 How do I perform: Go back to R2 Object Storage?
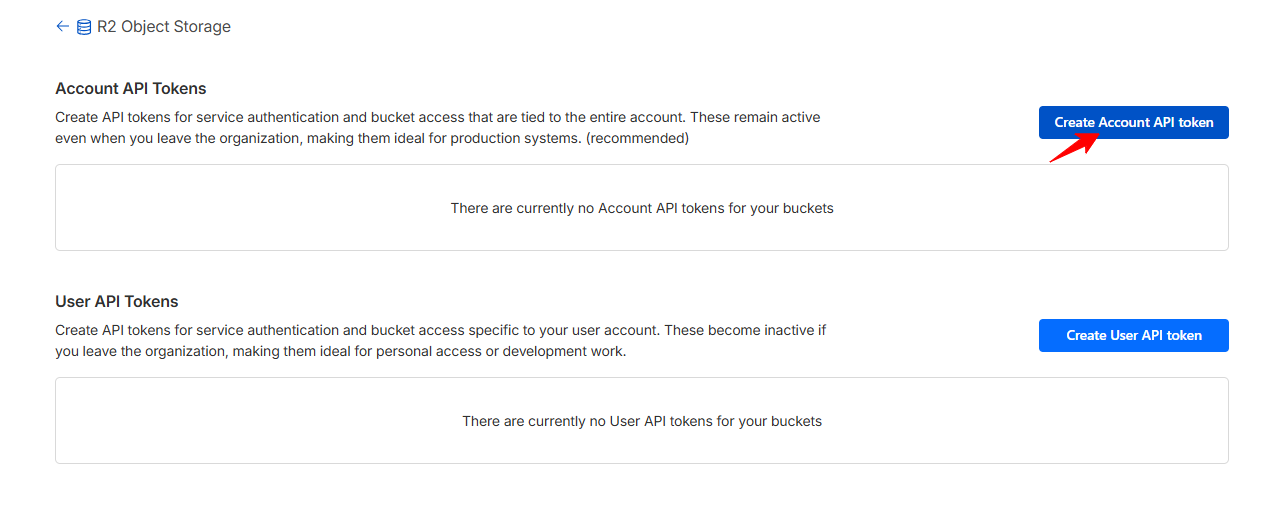pos(164,27)
